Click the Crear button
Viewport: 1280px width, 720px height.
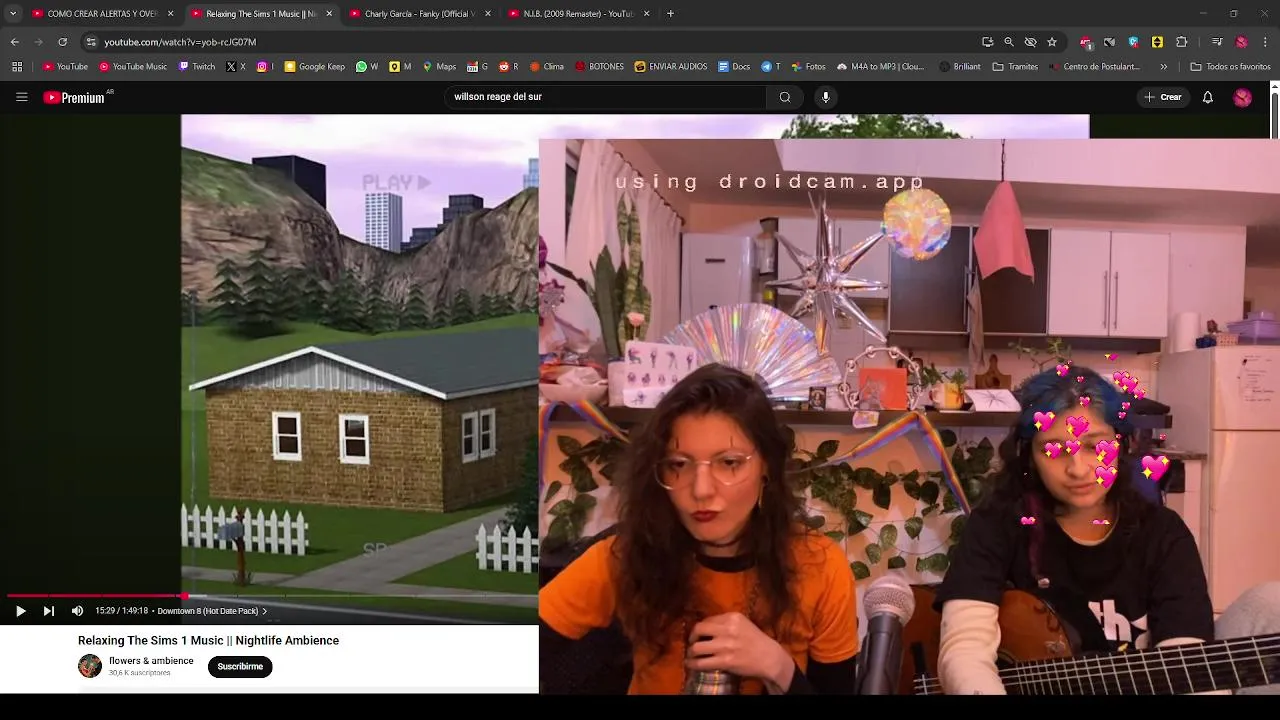click(x=1163, y=97)
